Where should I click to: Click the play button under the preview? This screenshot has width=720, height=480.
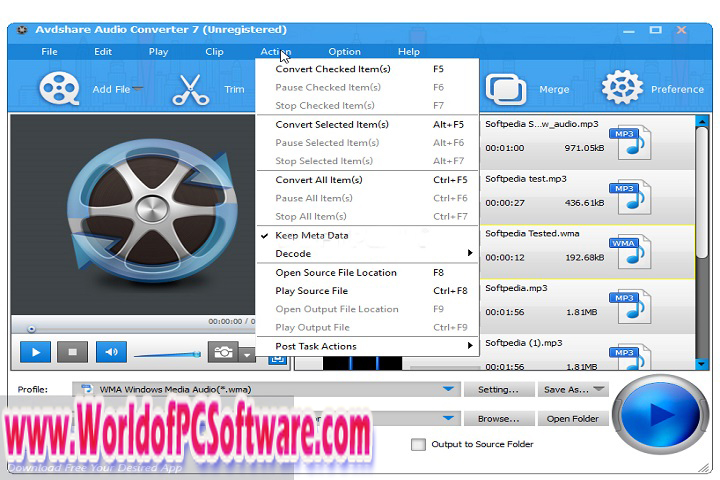click(x=35, y=352)
